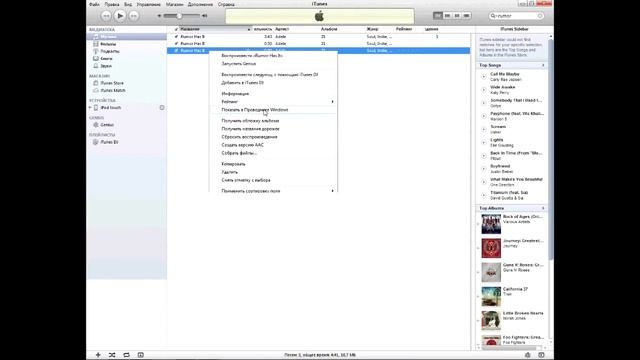Toggle the iTunes Sidebar button at bottom right
Screen dimensions: 640x360
coord(542,355)
